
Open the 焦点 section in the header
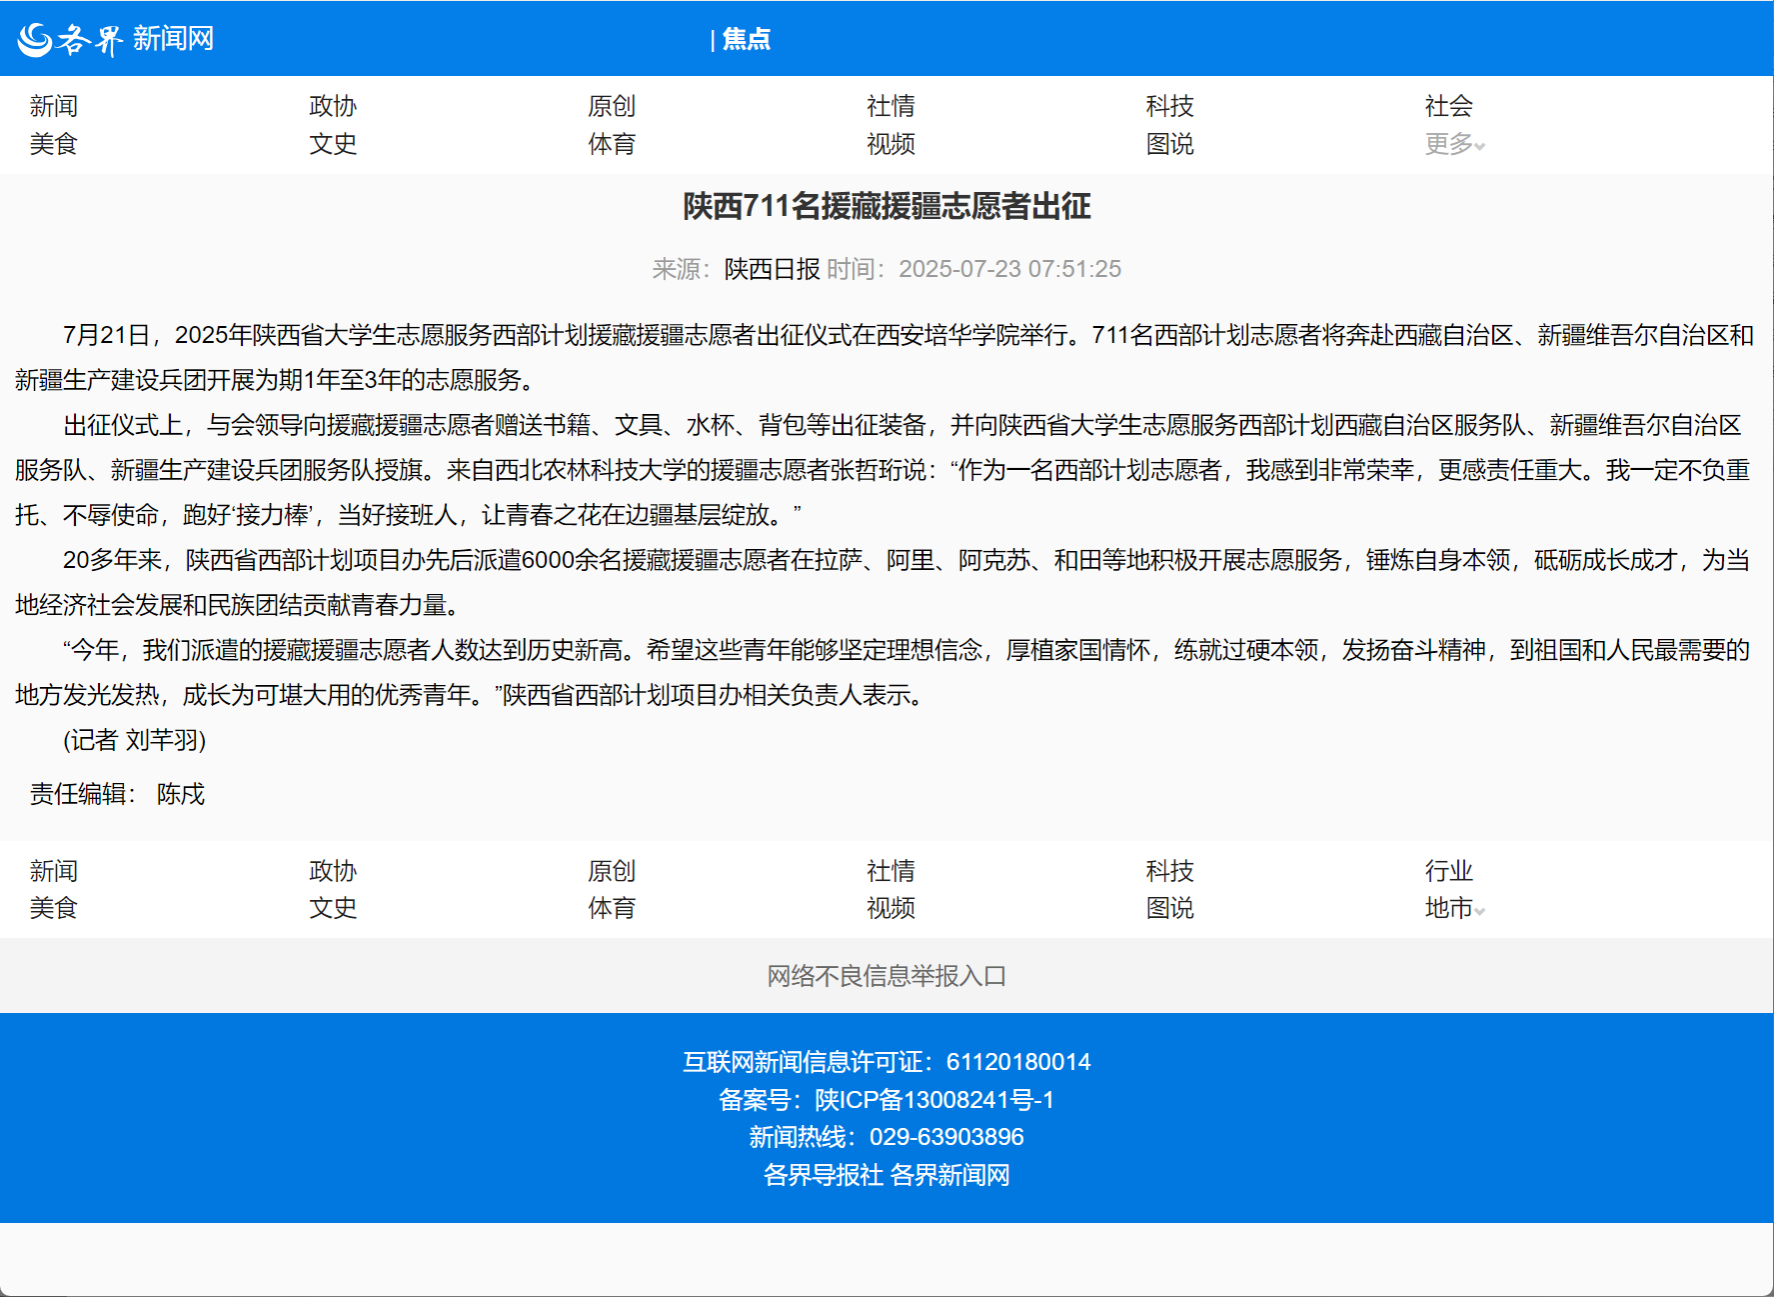[746, 39]
